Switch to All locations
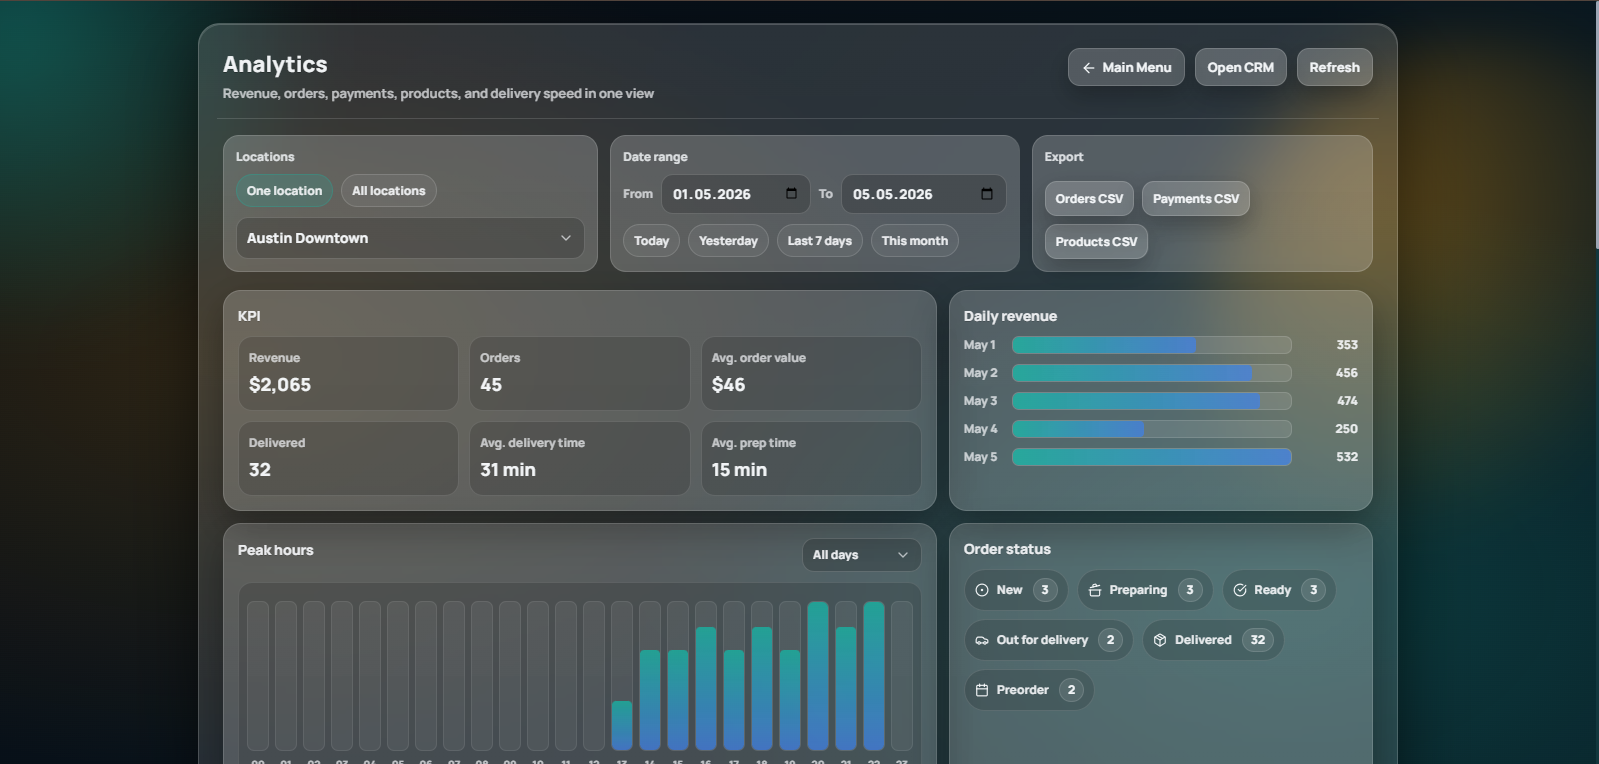This screenshot has width=1599, height=764. coord(388,191)
